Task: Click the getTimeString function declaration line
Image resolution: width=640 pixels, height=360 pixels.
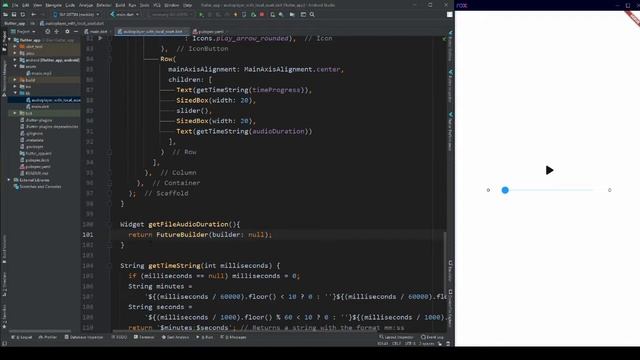Action: (x=200, y=266)
